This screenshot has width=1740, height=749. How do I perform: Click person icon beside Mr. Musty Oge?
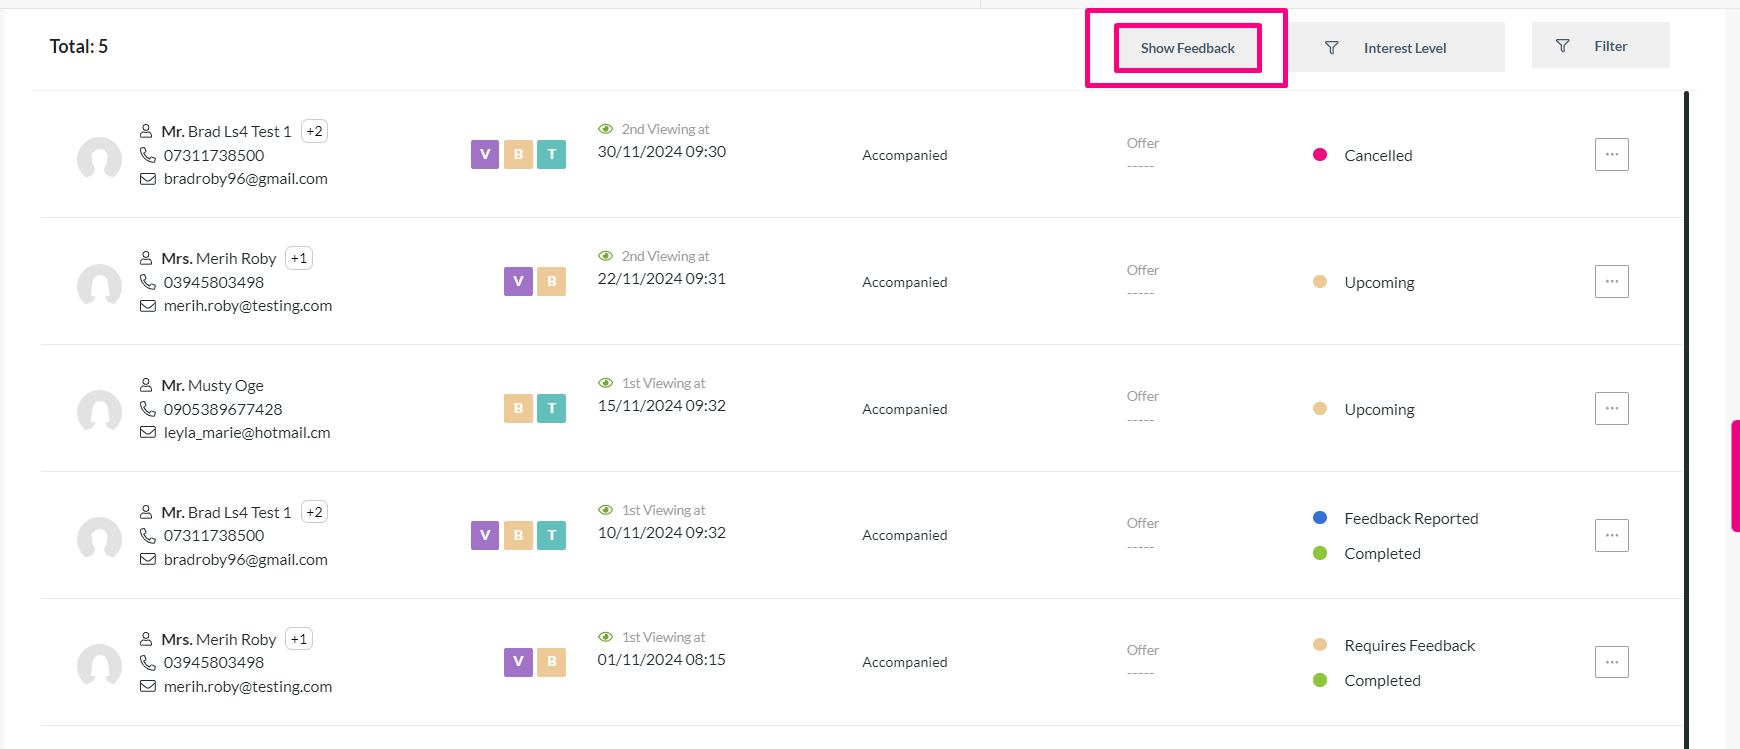pos(146,385)
